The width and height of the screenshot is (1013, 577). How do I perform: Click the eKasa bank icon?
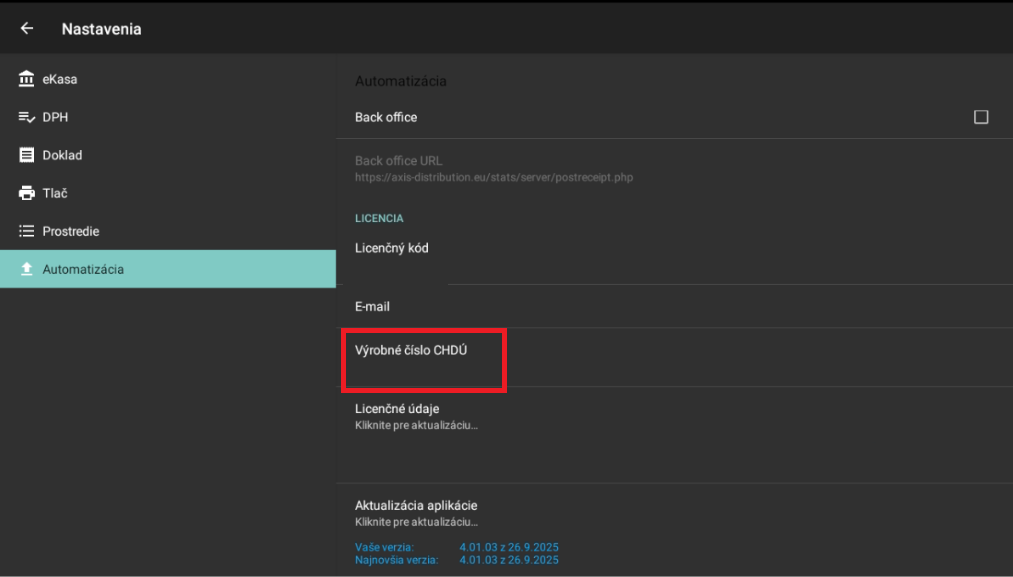pyautogui.click(x=27, y=79)
